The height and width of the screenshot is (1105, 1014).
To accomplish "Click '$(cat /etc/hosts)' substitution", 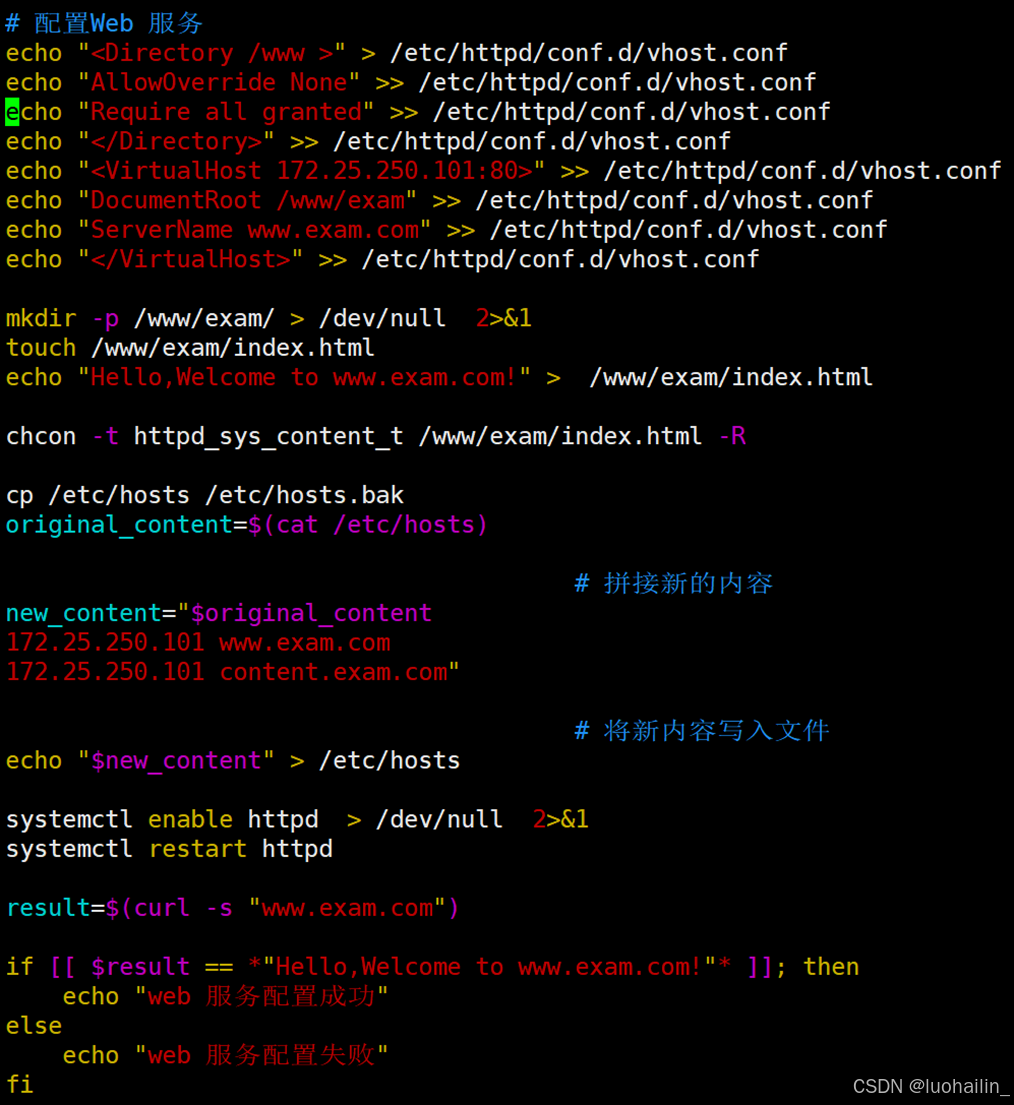I will pos(367,525).
